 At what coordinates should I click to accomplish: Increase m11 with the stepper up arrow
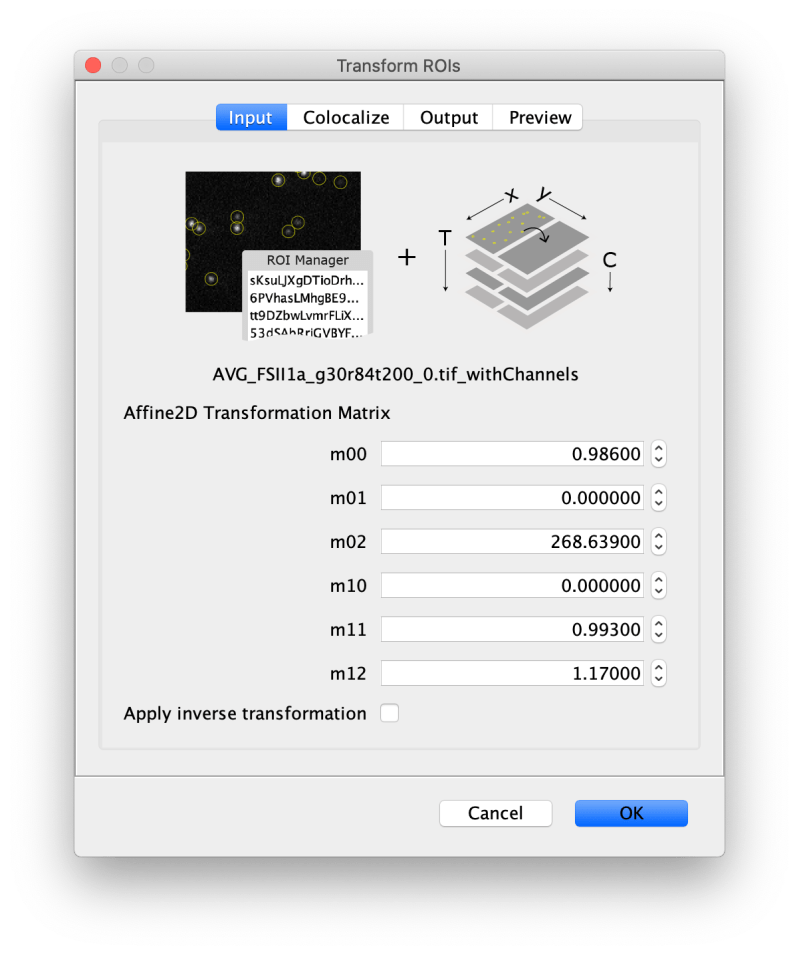[x=658, y=623]
